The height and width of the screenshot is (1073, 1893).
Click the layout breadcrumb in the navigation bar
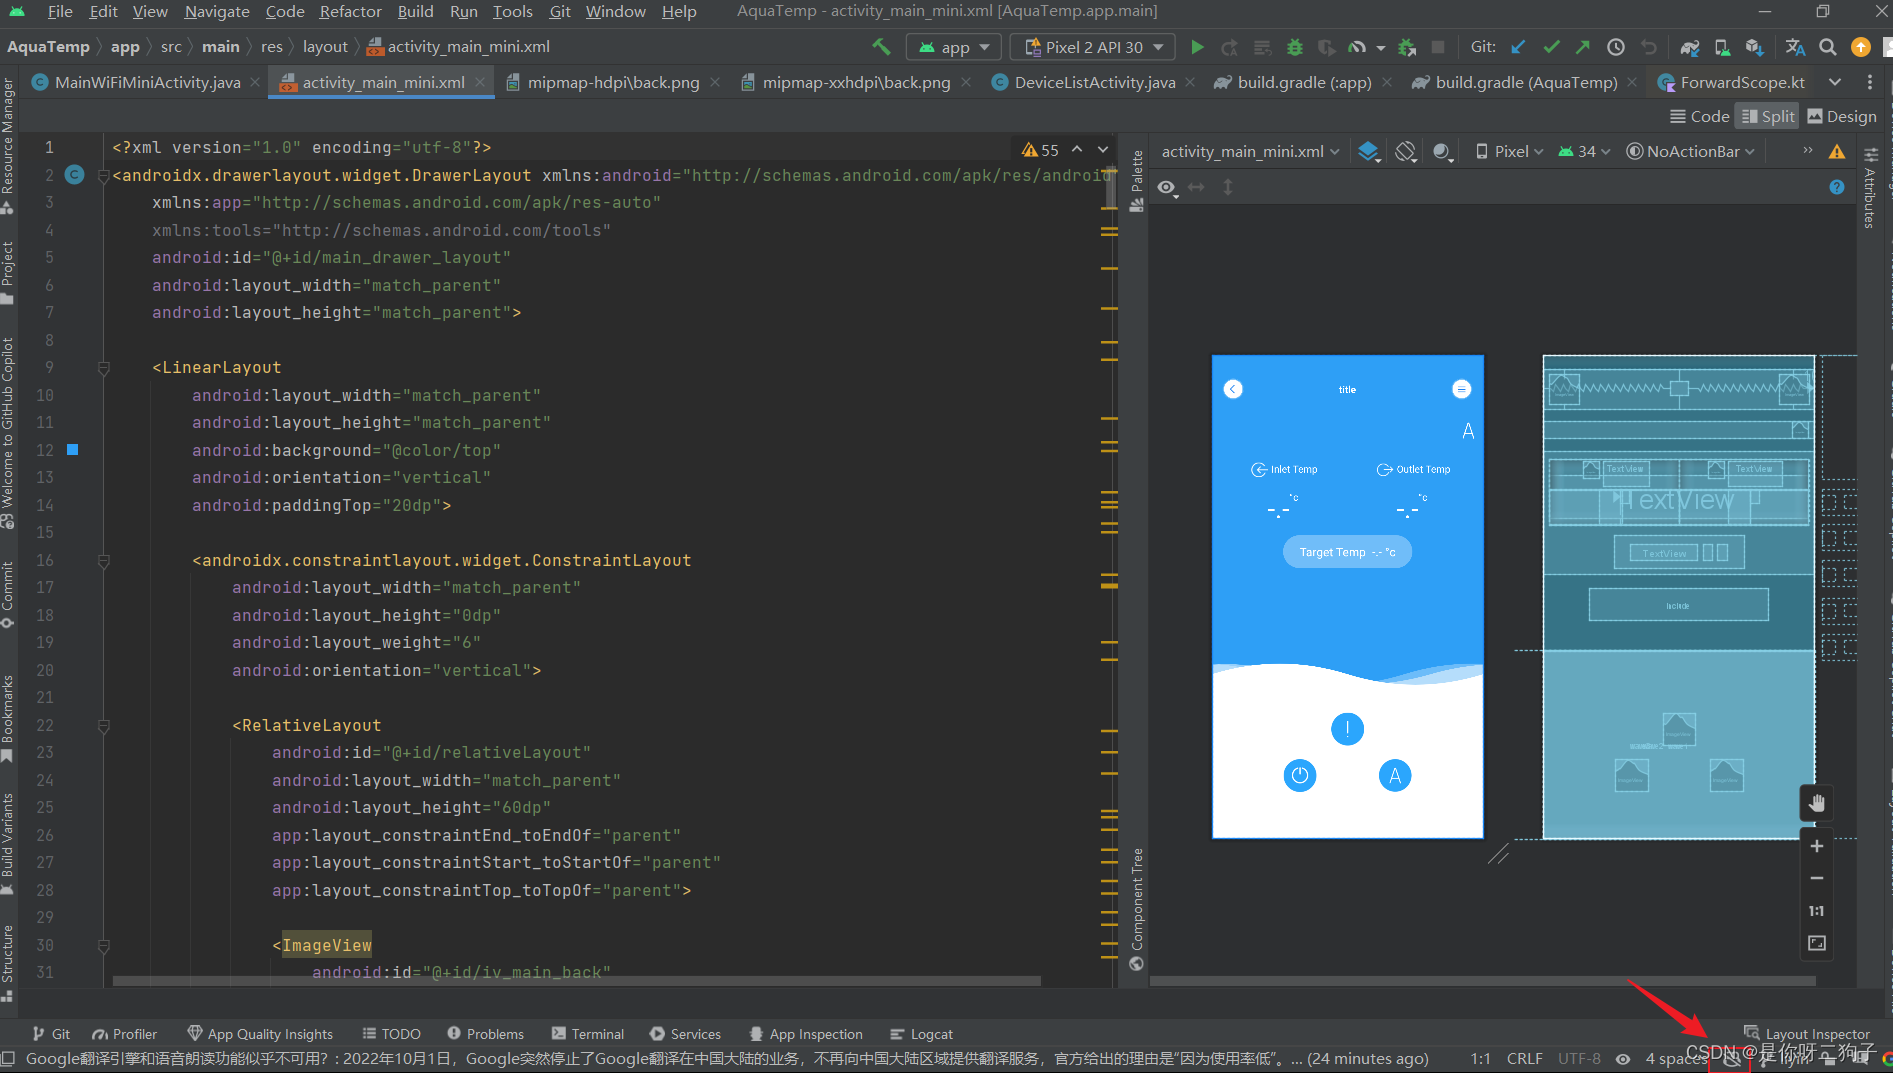tap(325, 46)
